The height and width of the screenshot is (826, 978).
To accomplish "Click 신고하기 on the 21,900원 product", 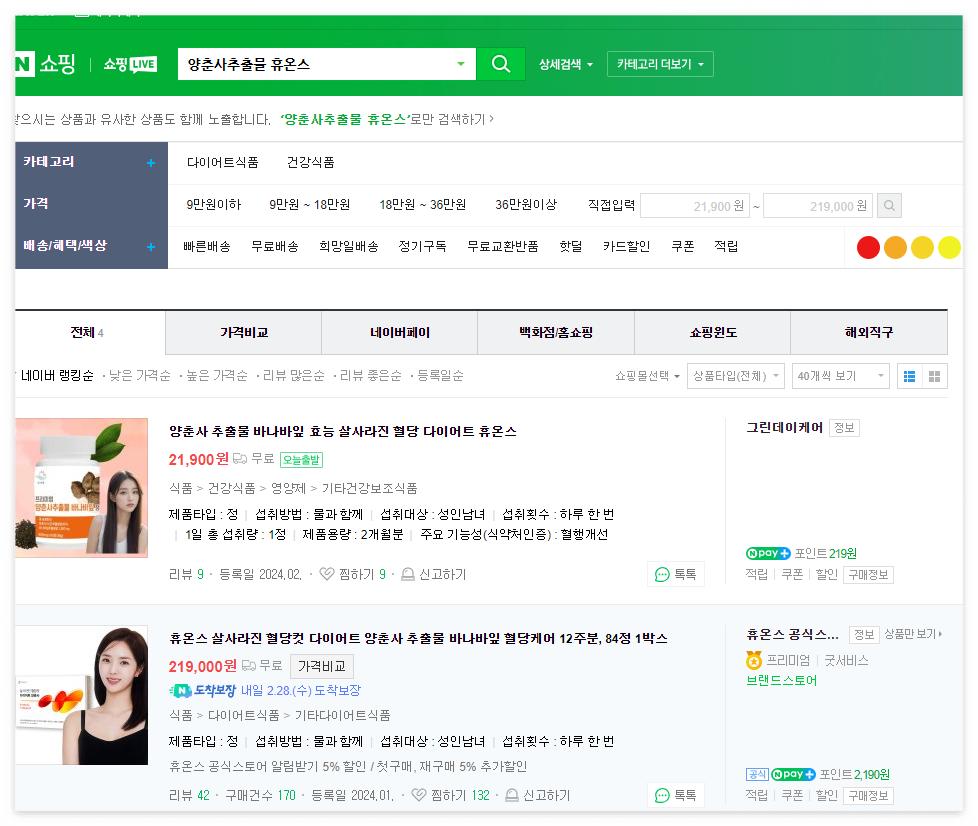I will [434, 574].
